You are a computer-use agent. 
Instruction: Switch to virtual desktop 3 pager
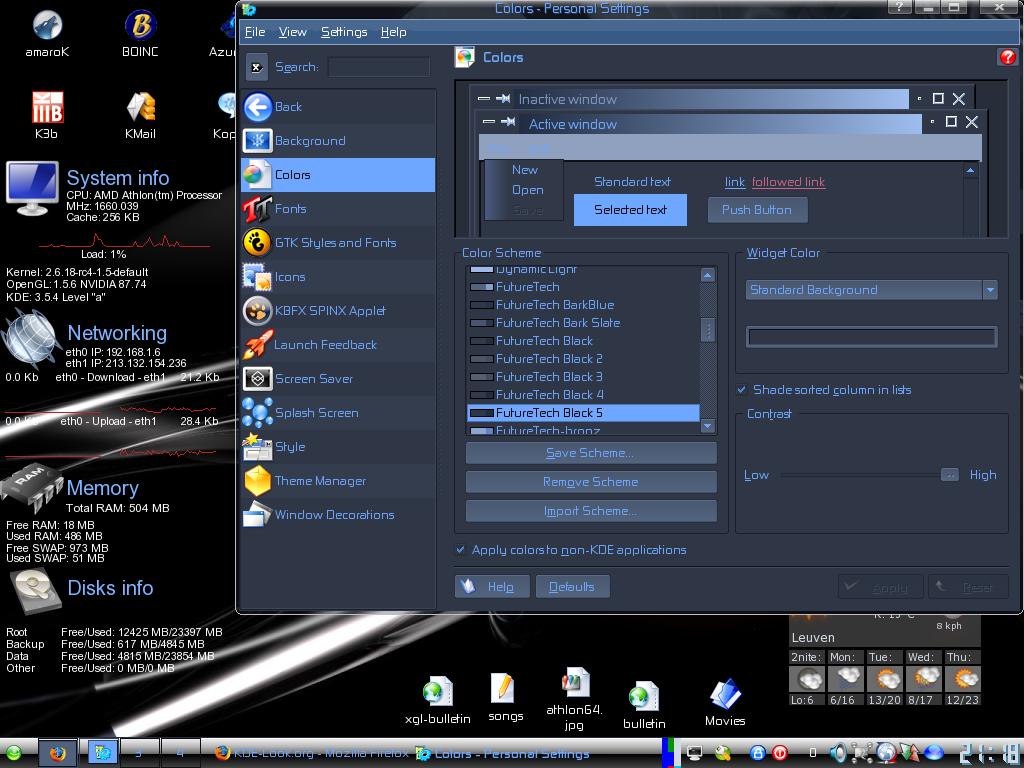[139, 753]
